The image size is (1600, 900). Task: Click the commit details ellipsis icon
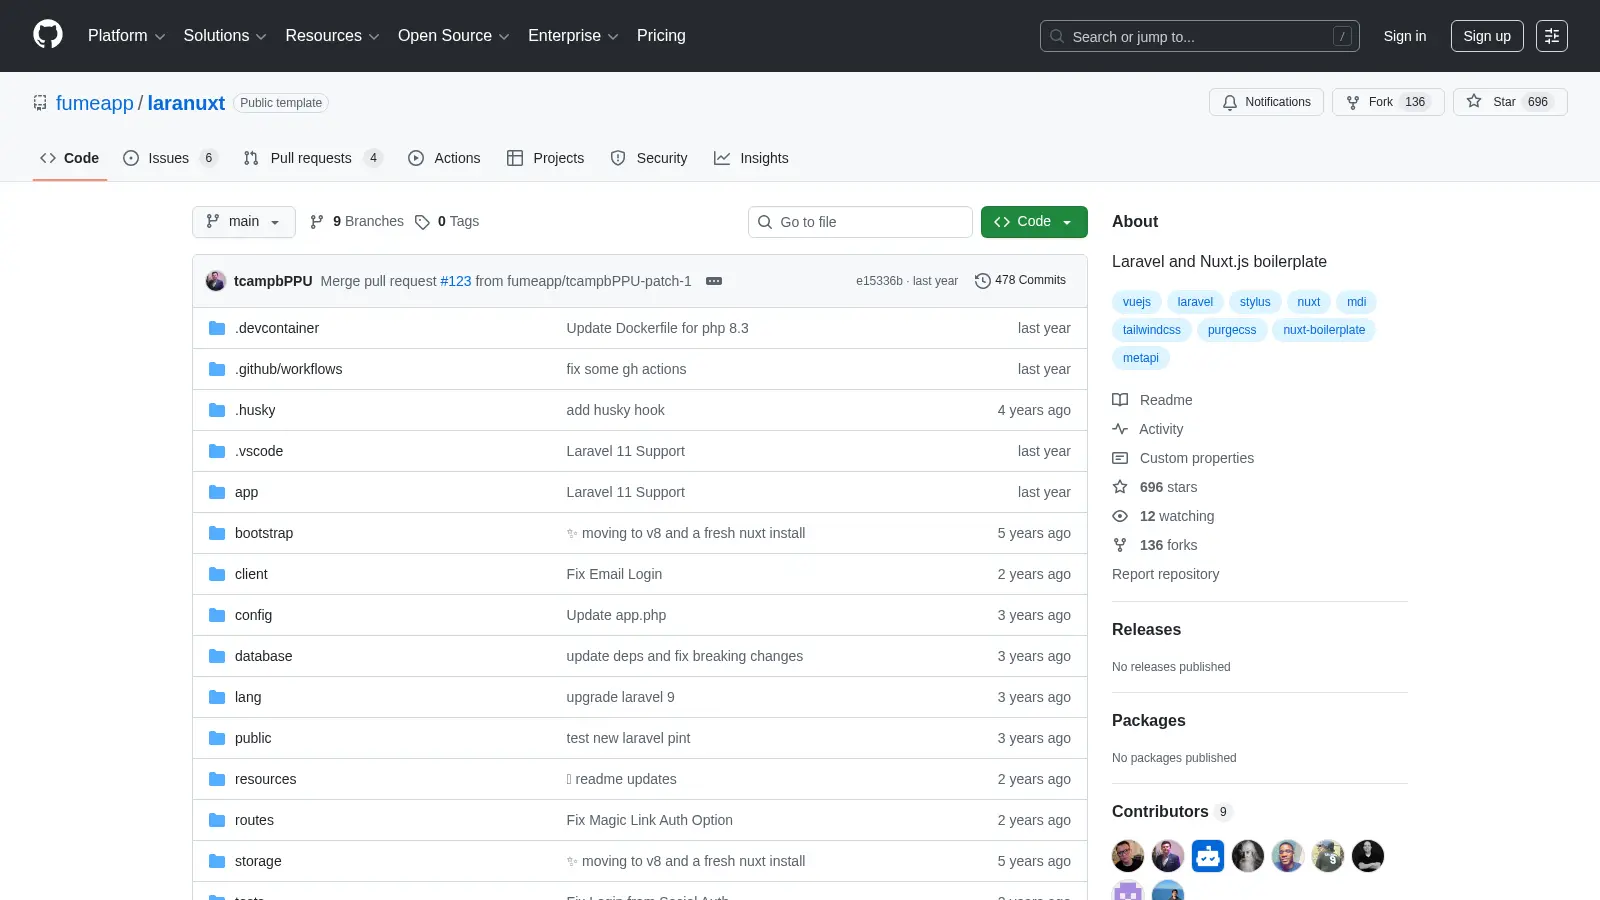(714, 281)
